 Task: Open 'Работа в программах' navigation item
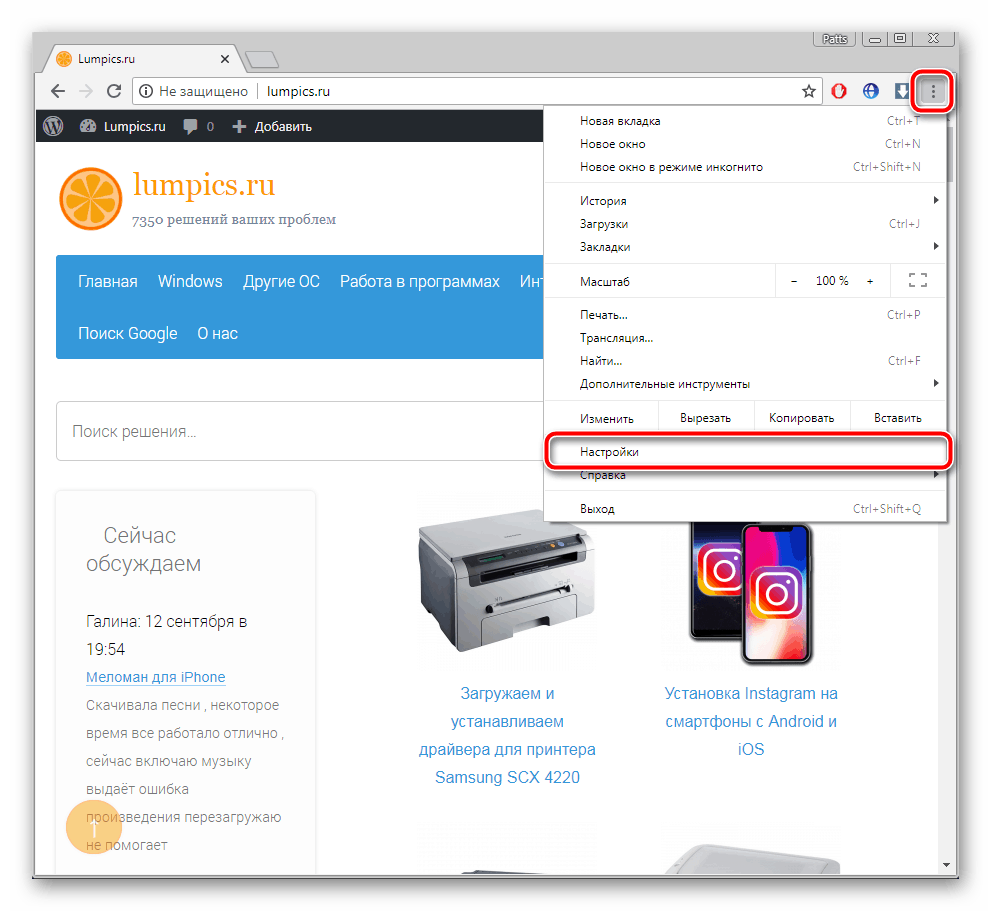click(420, 281)
